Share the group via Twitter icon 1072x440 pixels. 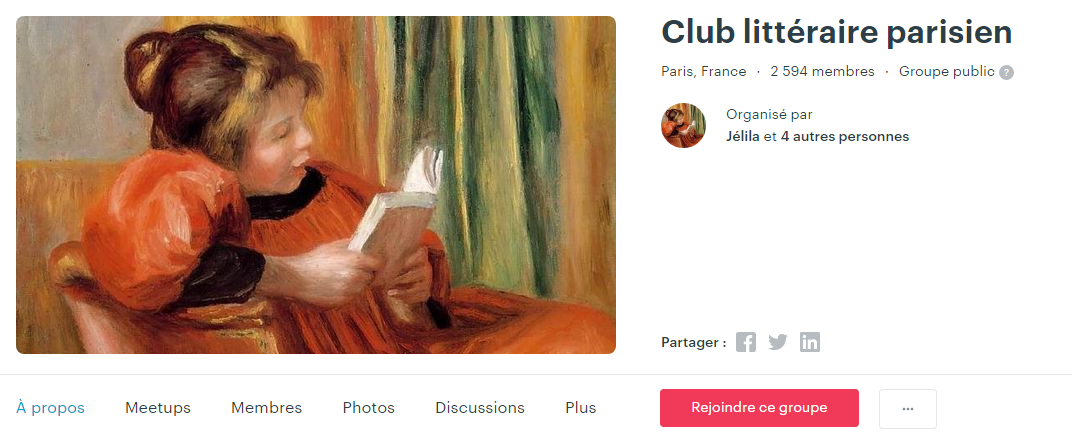(778, 342)
